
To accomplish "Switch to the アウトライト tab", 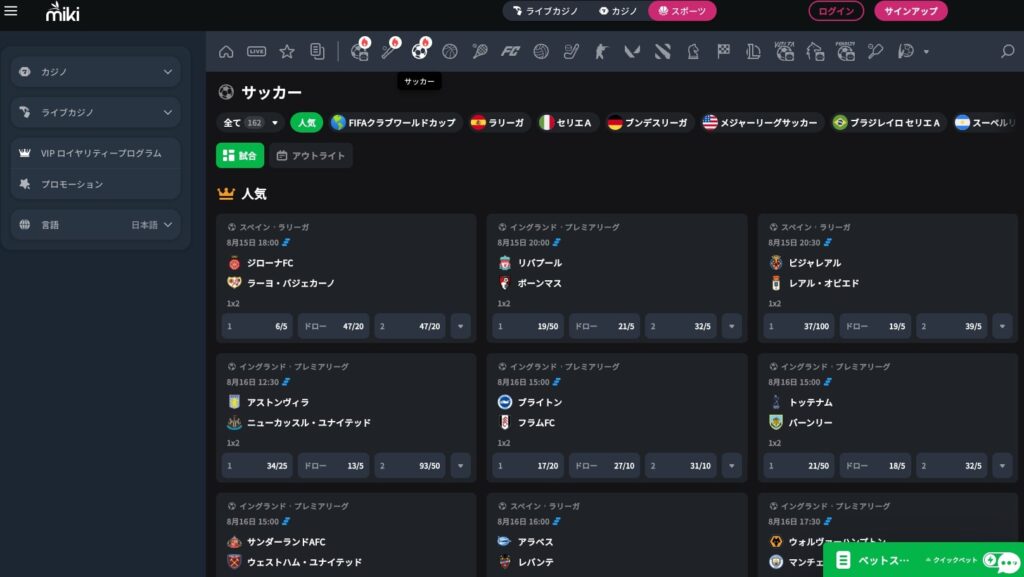I will pyautogui.click(x=311, y=155).
